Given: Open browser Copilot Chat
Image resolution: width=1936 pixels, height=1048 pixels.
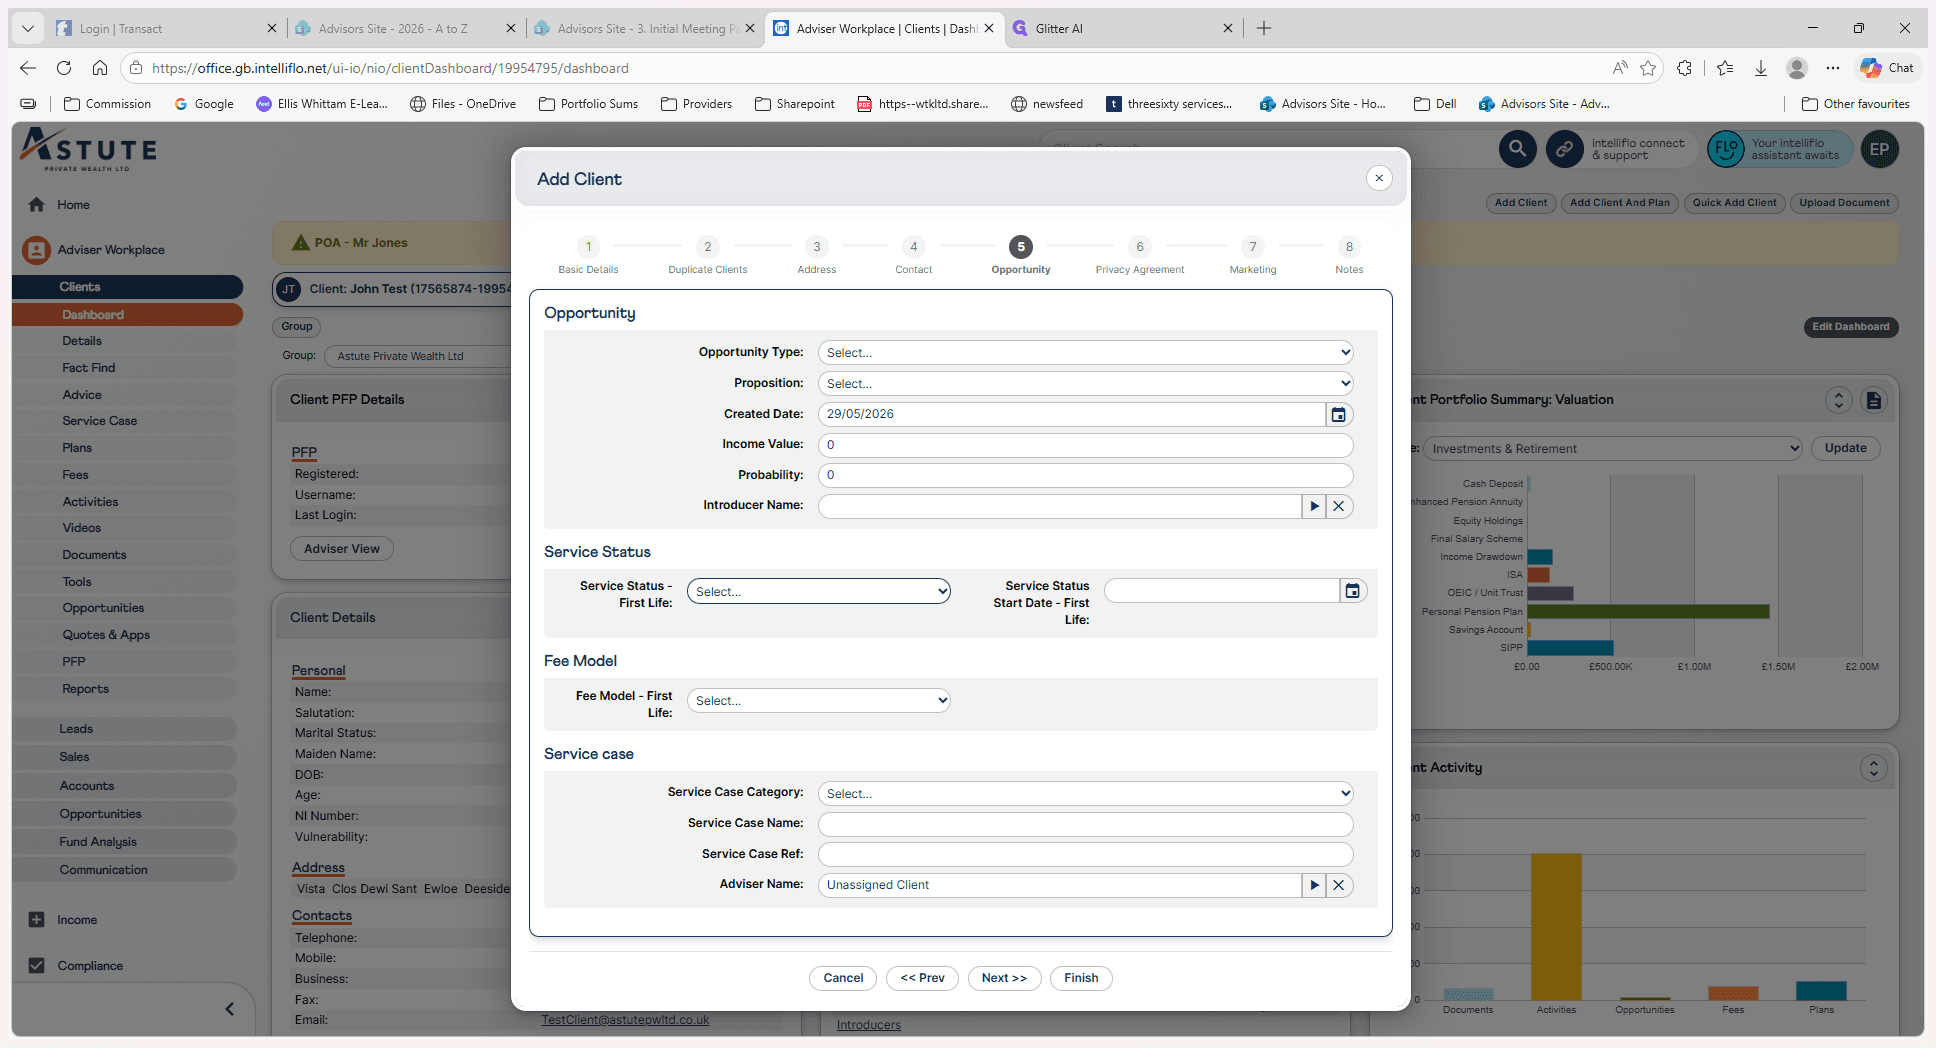Looking at the screenshot, I should (x=1887, y=68).
